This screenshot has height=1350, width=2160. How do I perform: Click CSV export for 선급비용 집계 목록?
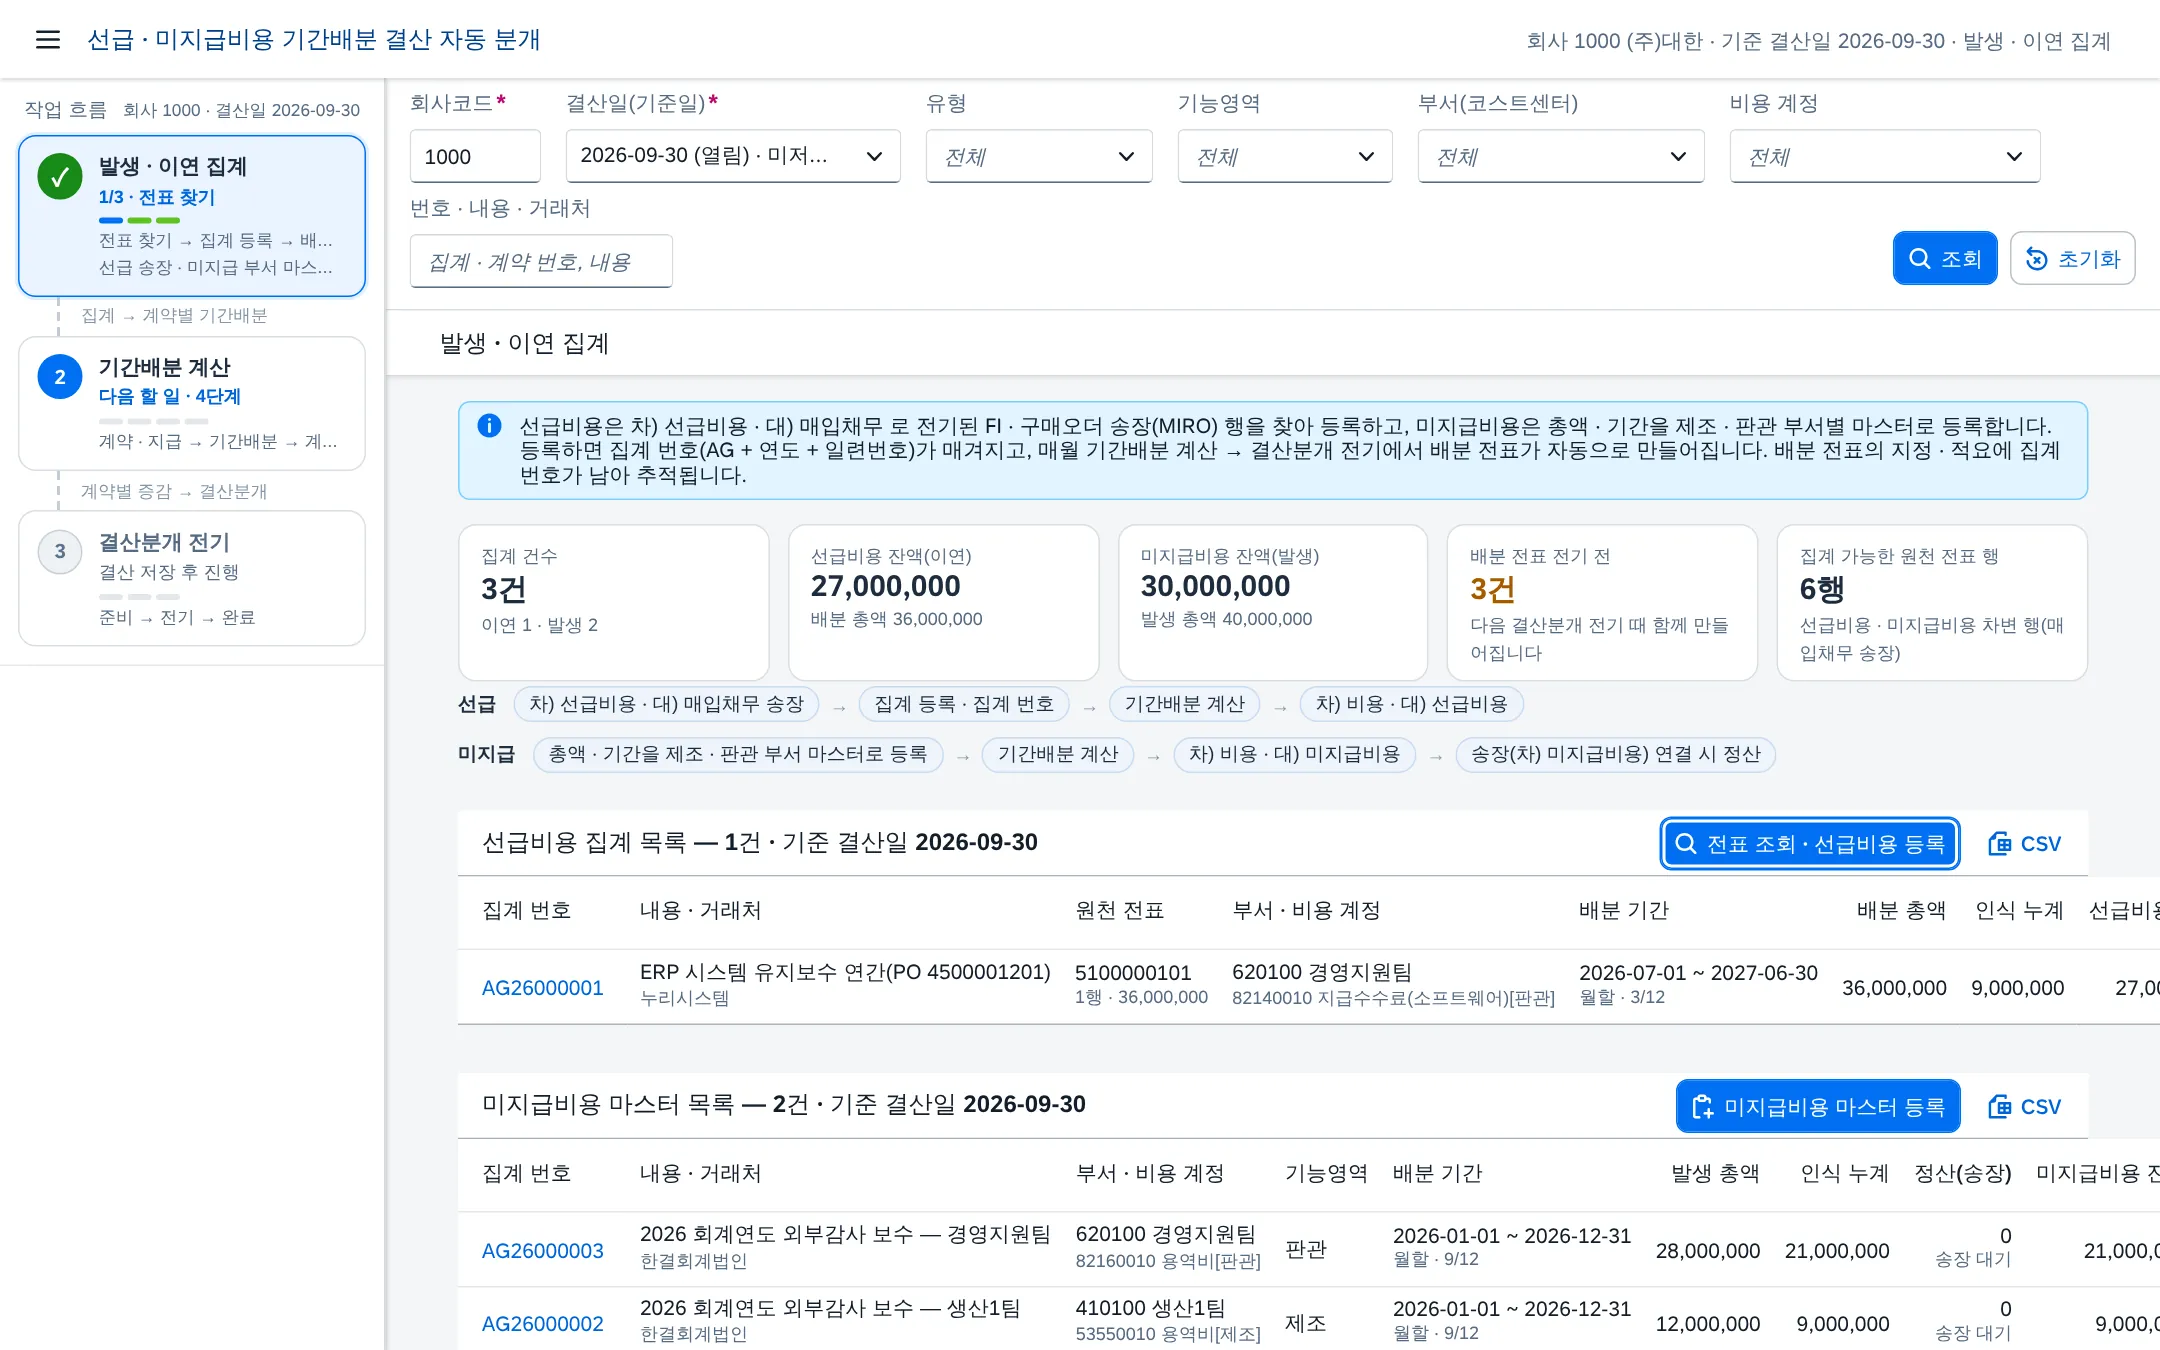[x=2025, y=843]
